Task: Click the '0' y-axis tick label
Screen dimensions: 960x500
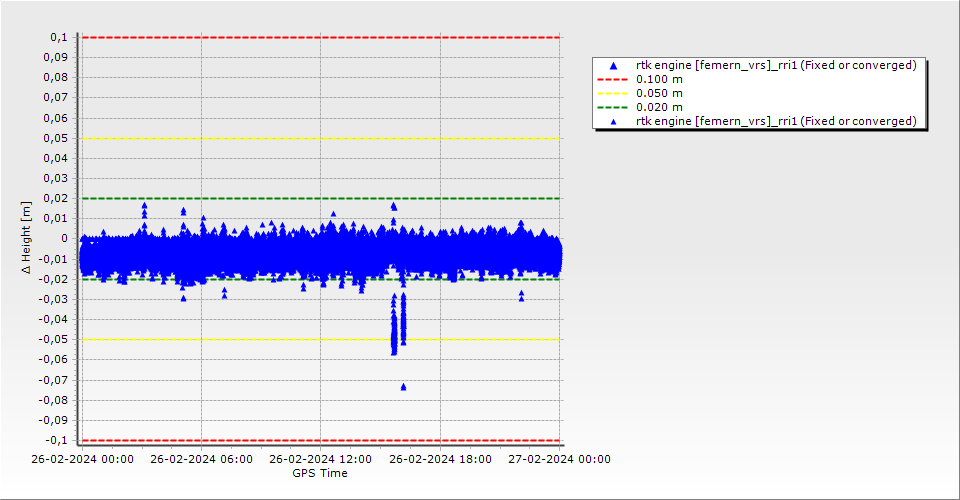Action: coord(63,239)
